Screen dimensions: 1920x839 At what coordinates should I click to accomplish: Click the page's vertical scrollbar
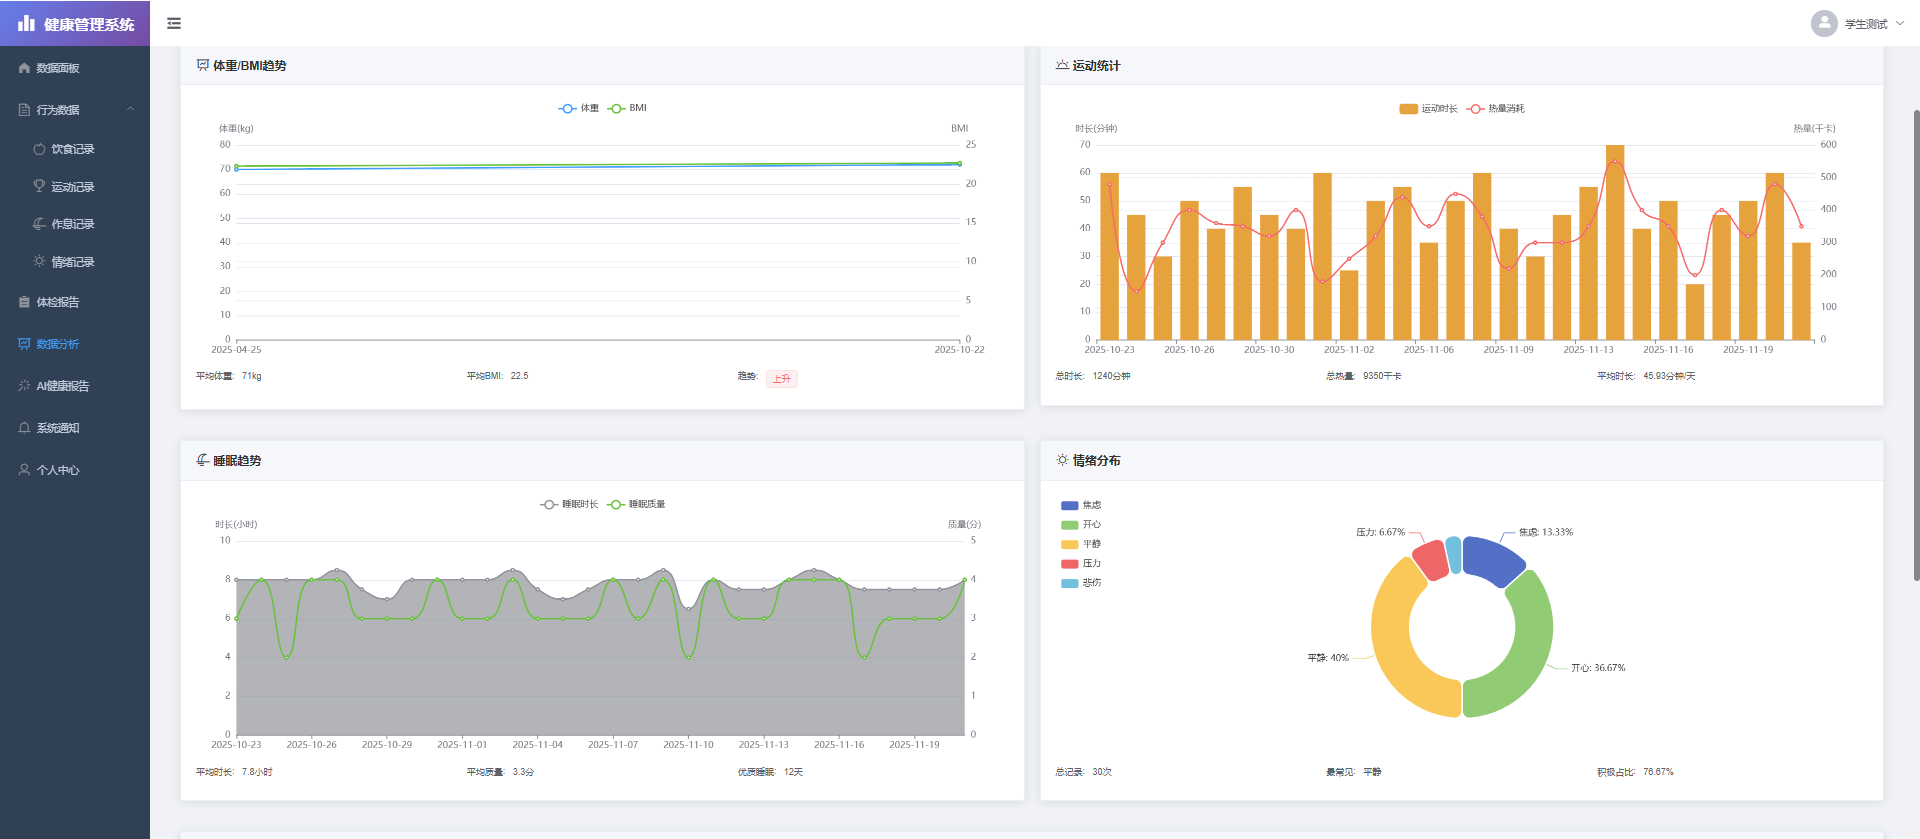coord(1916,345)
